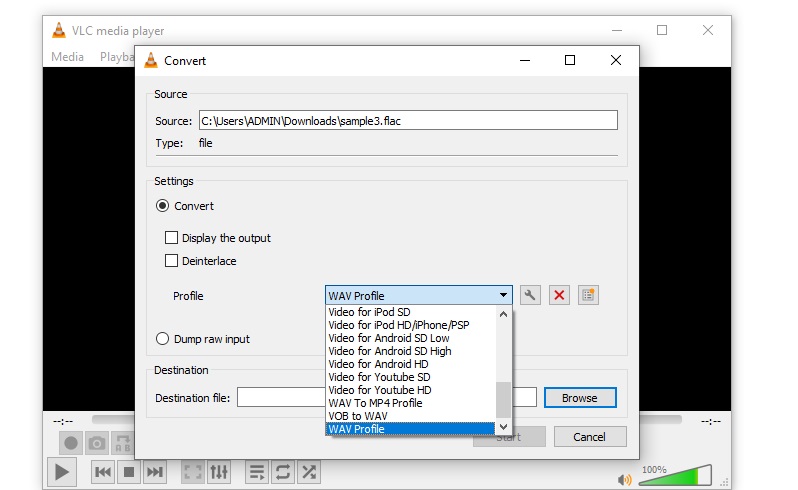Click the Source path field

[x=408, y=121]
